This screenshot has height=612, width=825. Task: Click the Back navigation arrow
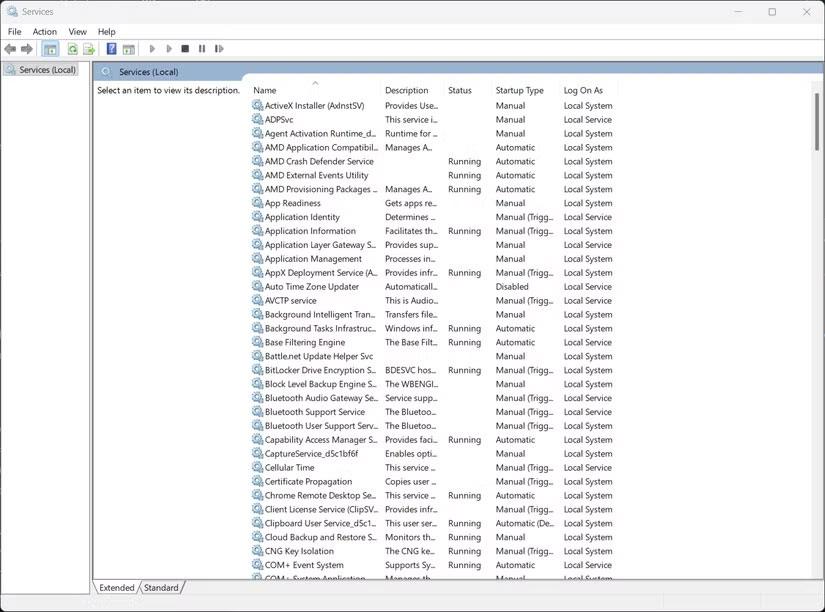point(10,48)
